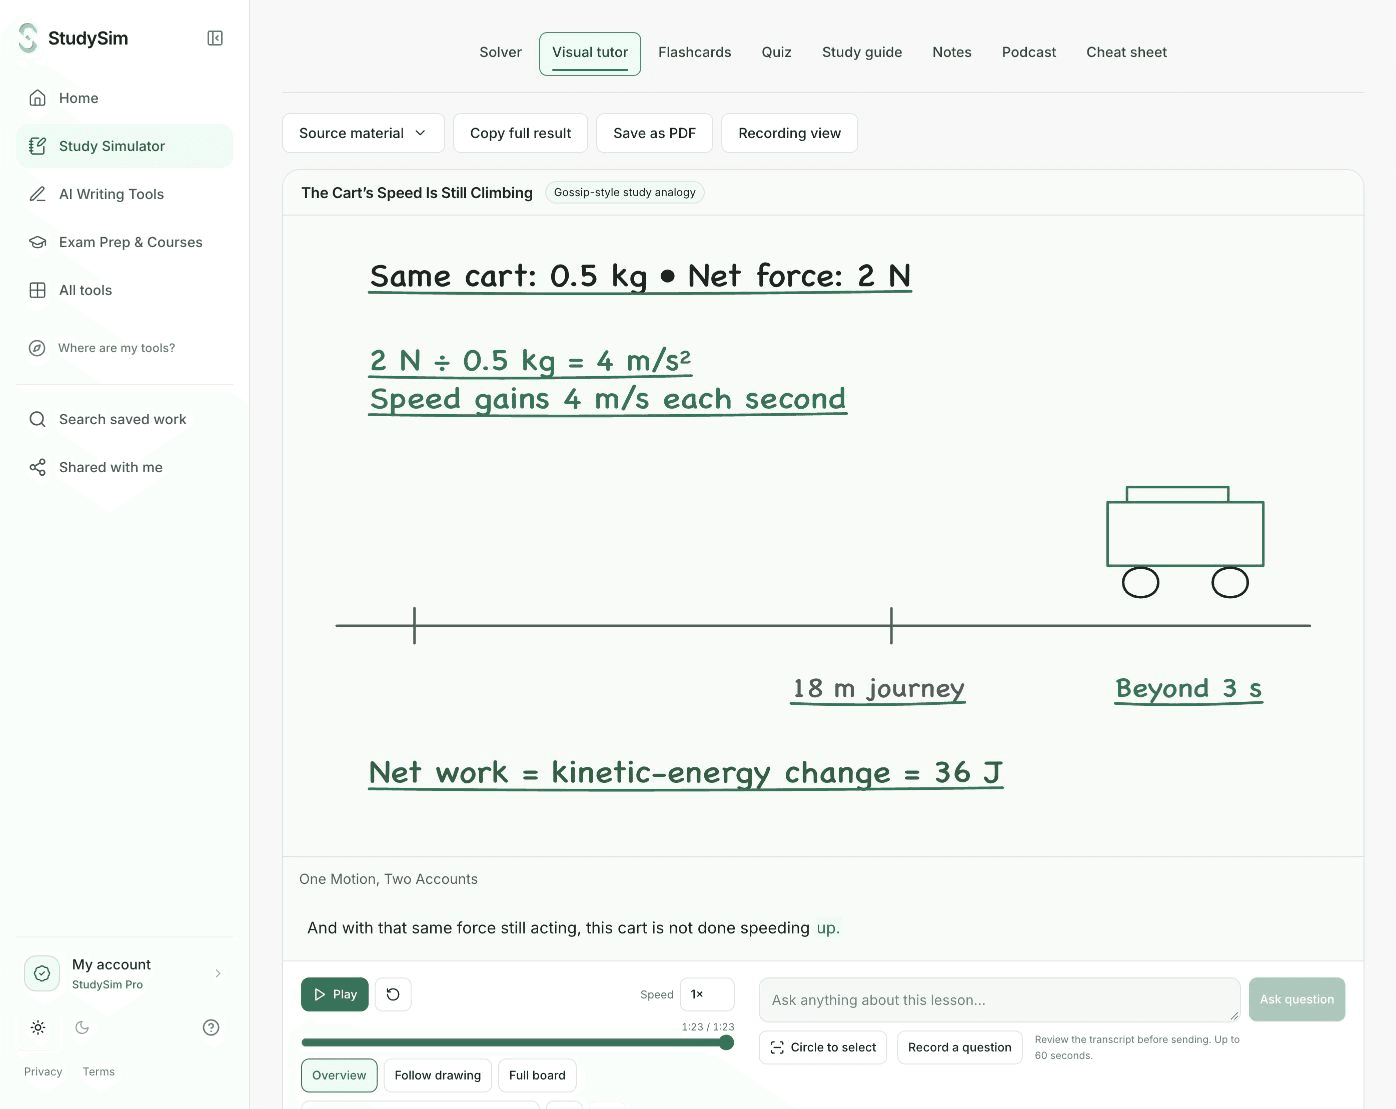Click the AI Writing Tools pencil icon

38,194
